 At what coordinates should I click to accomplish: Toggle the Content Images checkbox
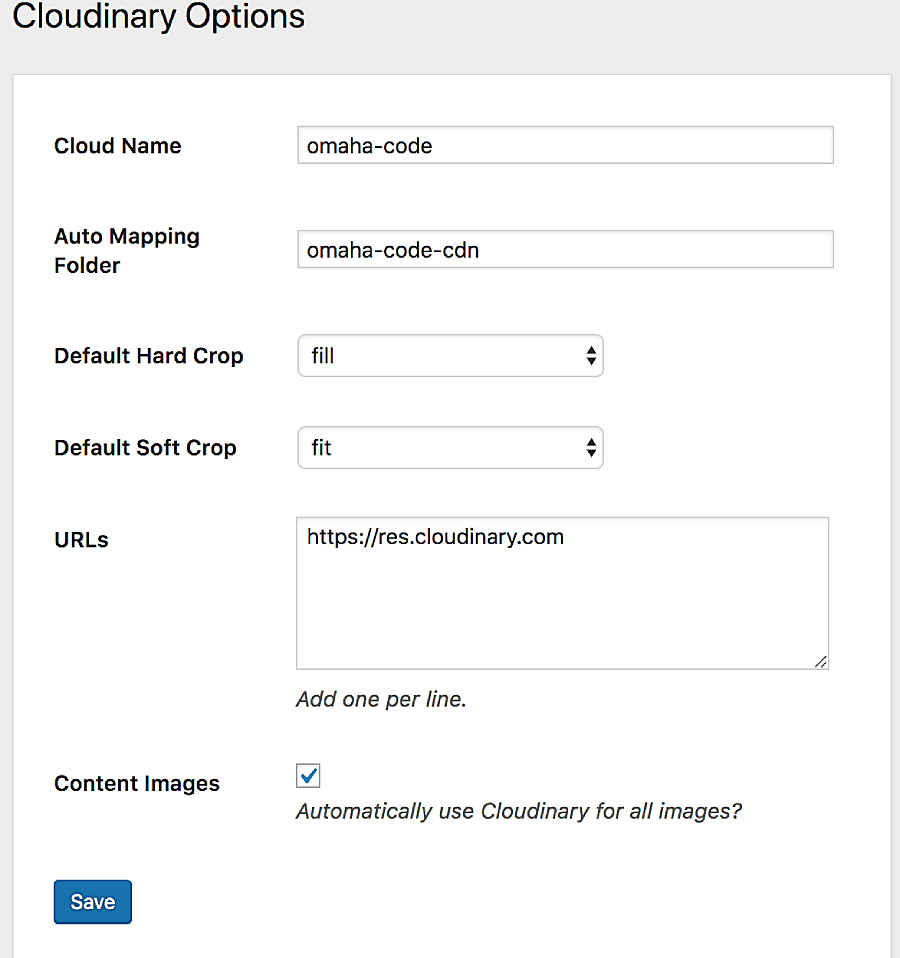pos(308,776)
